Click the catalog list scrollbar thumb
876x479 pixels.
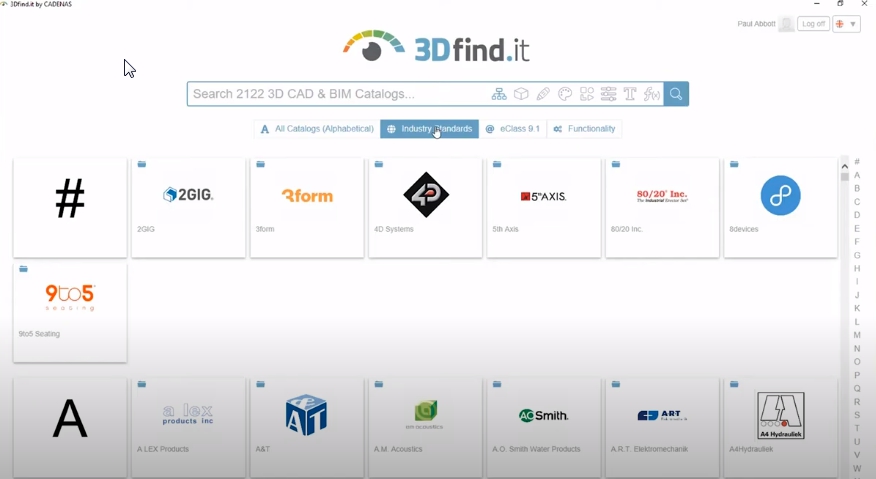pyautogui.click(x=845, y=177)
